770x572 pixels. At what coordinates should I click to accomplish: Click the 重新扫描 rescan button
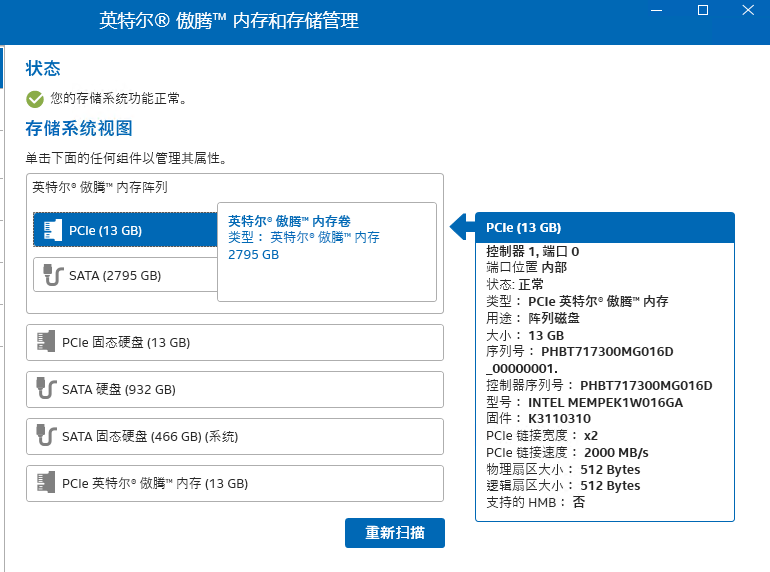pyautogui.click(x=395, y=533)
